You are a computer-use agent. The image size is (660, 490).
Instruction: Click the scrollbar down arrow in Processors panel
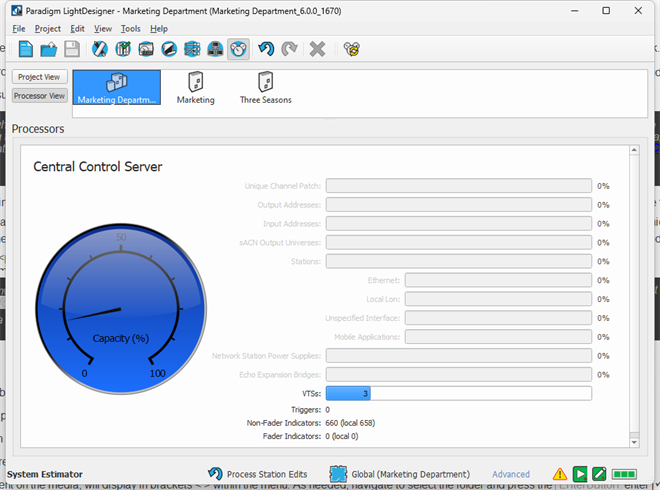[634, 442]
